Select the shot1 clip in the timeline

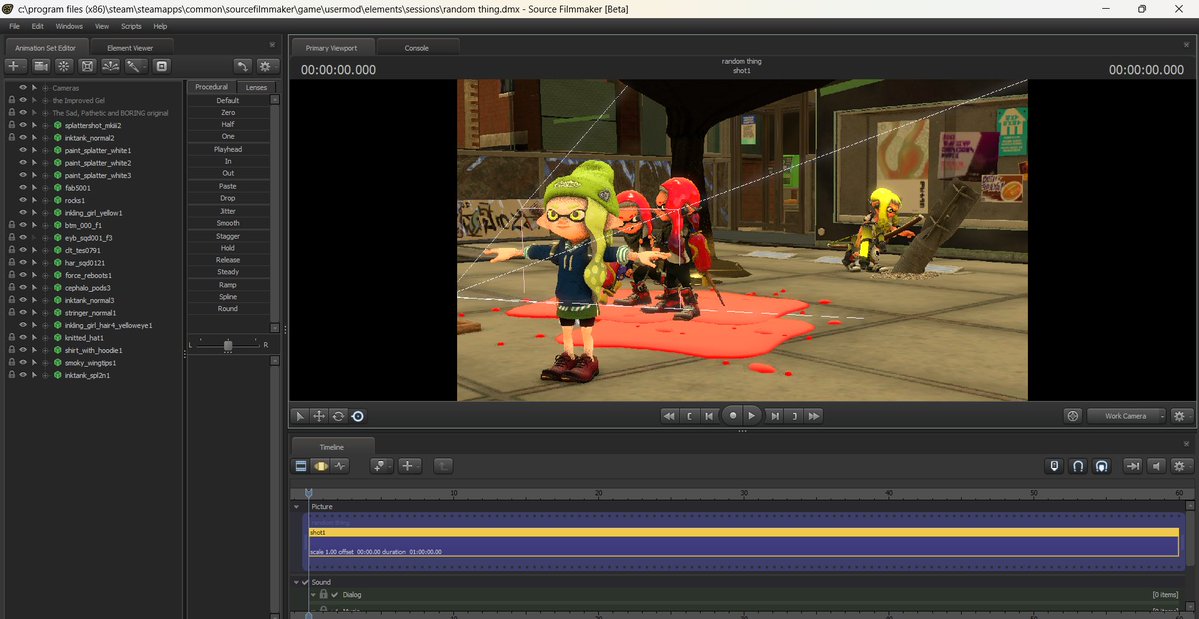[x=743, y=542]
